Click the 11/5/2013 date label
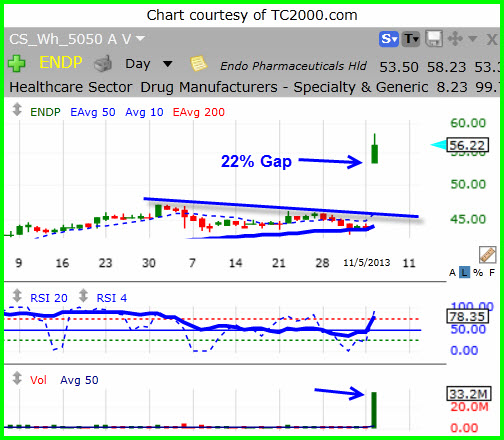This screenshot has height=440, width=504. (x=367, y=263)
